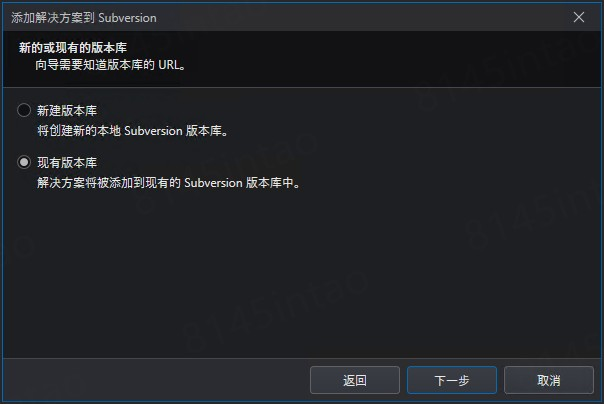604x404 pixels.
Task: Click Subversion in the new repository description
Action: 153,131
